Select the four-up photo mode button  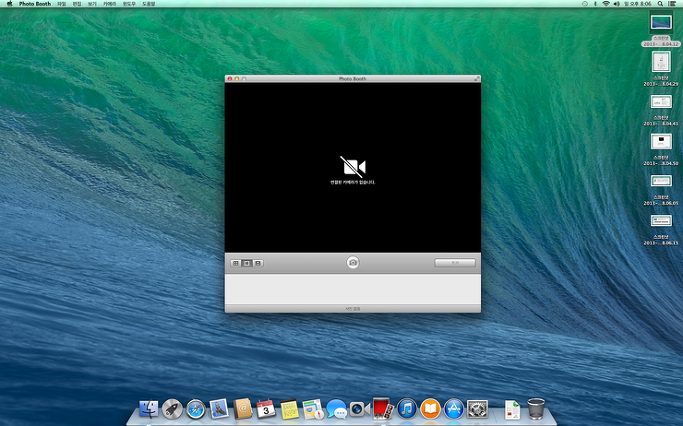[236, 263]
